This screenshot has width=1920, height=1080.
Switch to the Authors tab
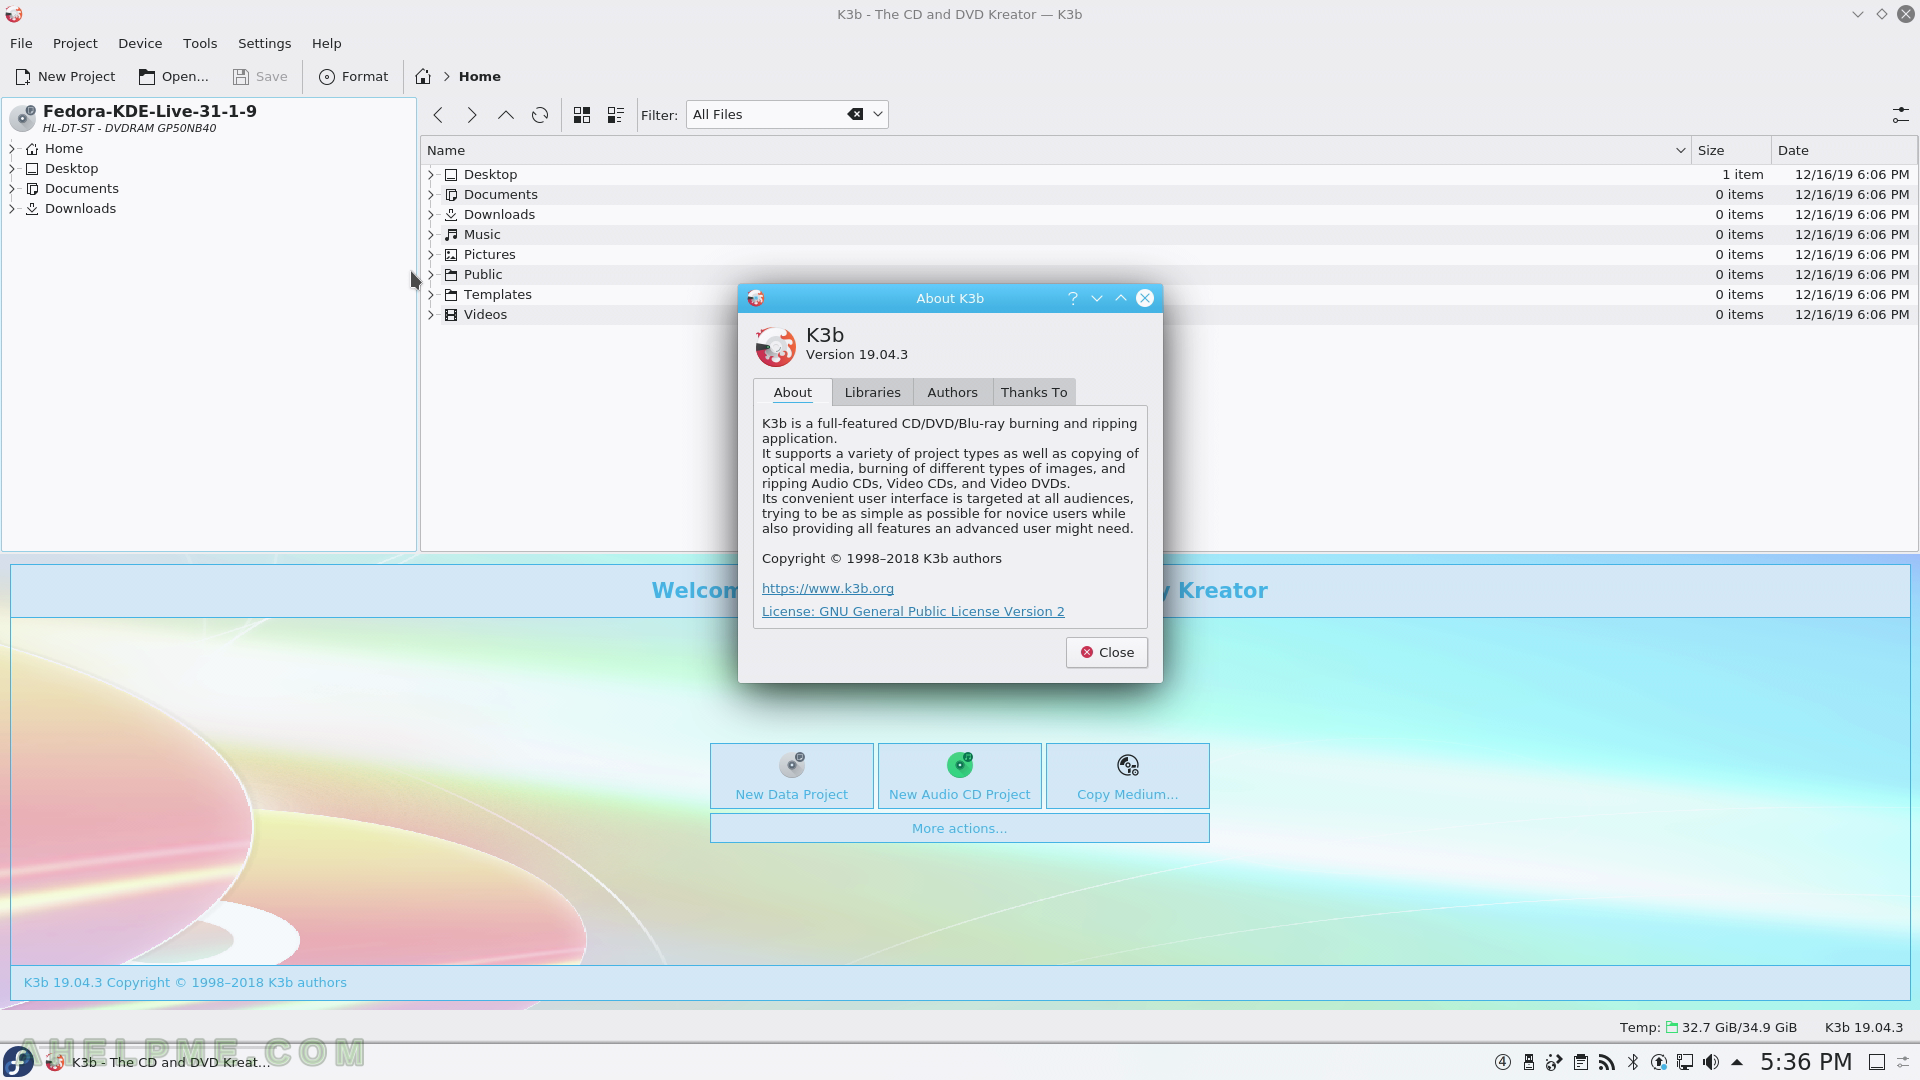pos(952,392)
